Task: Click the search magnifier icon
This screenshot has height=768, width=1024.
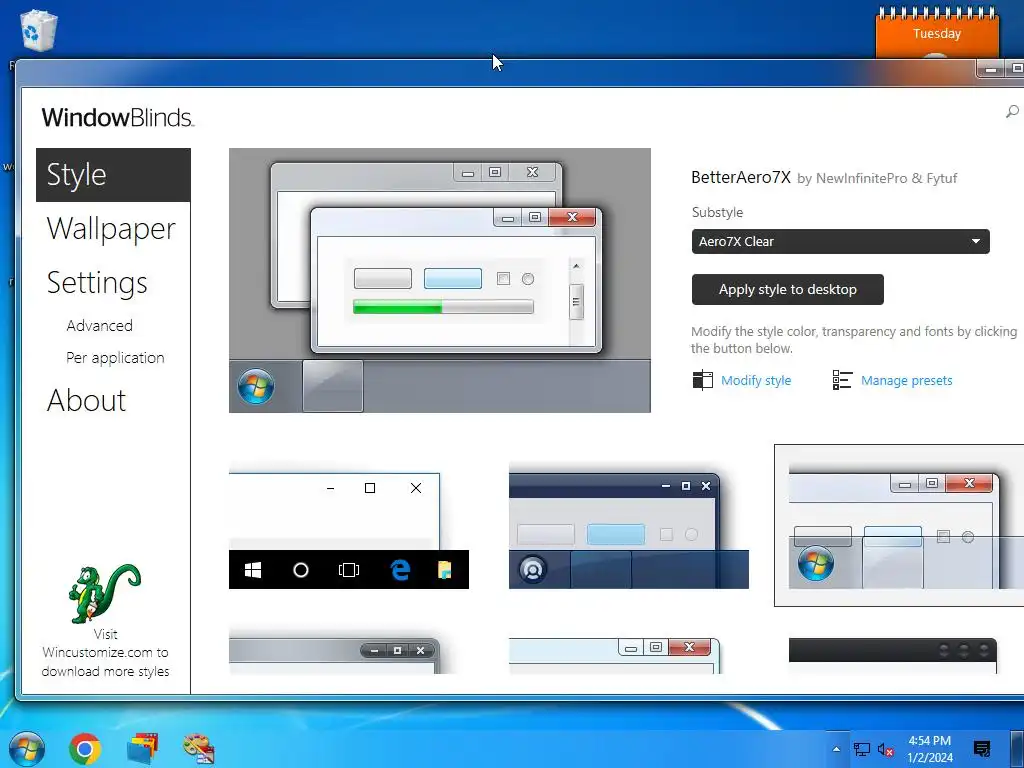Action: [x=1012, y=112]
